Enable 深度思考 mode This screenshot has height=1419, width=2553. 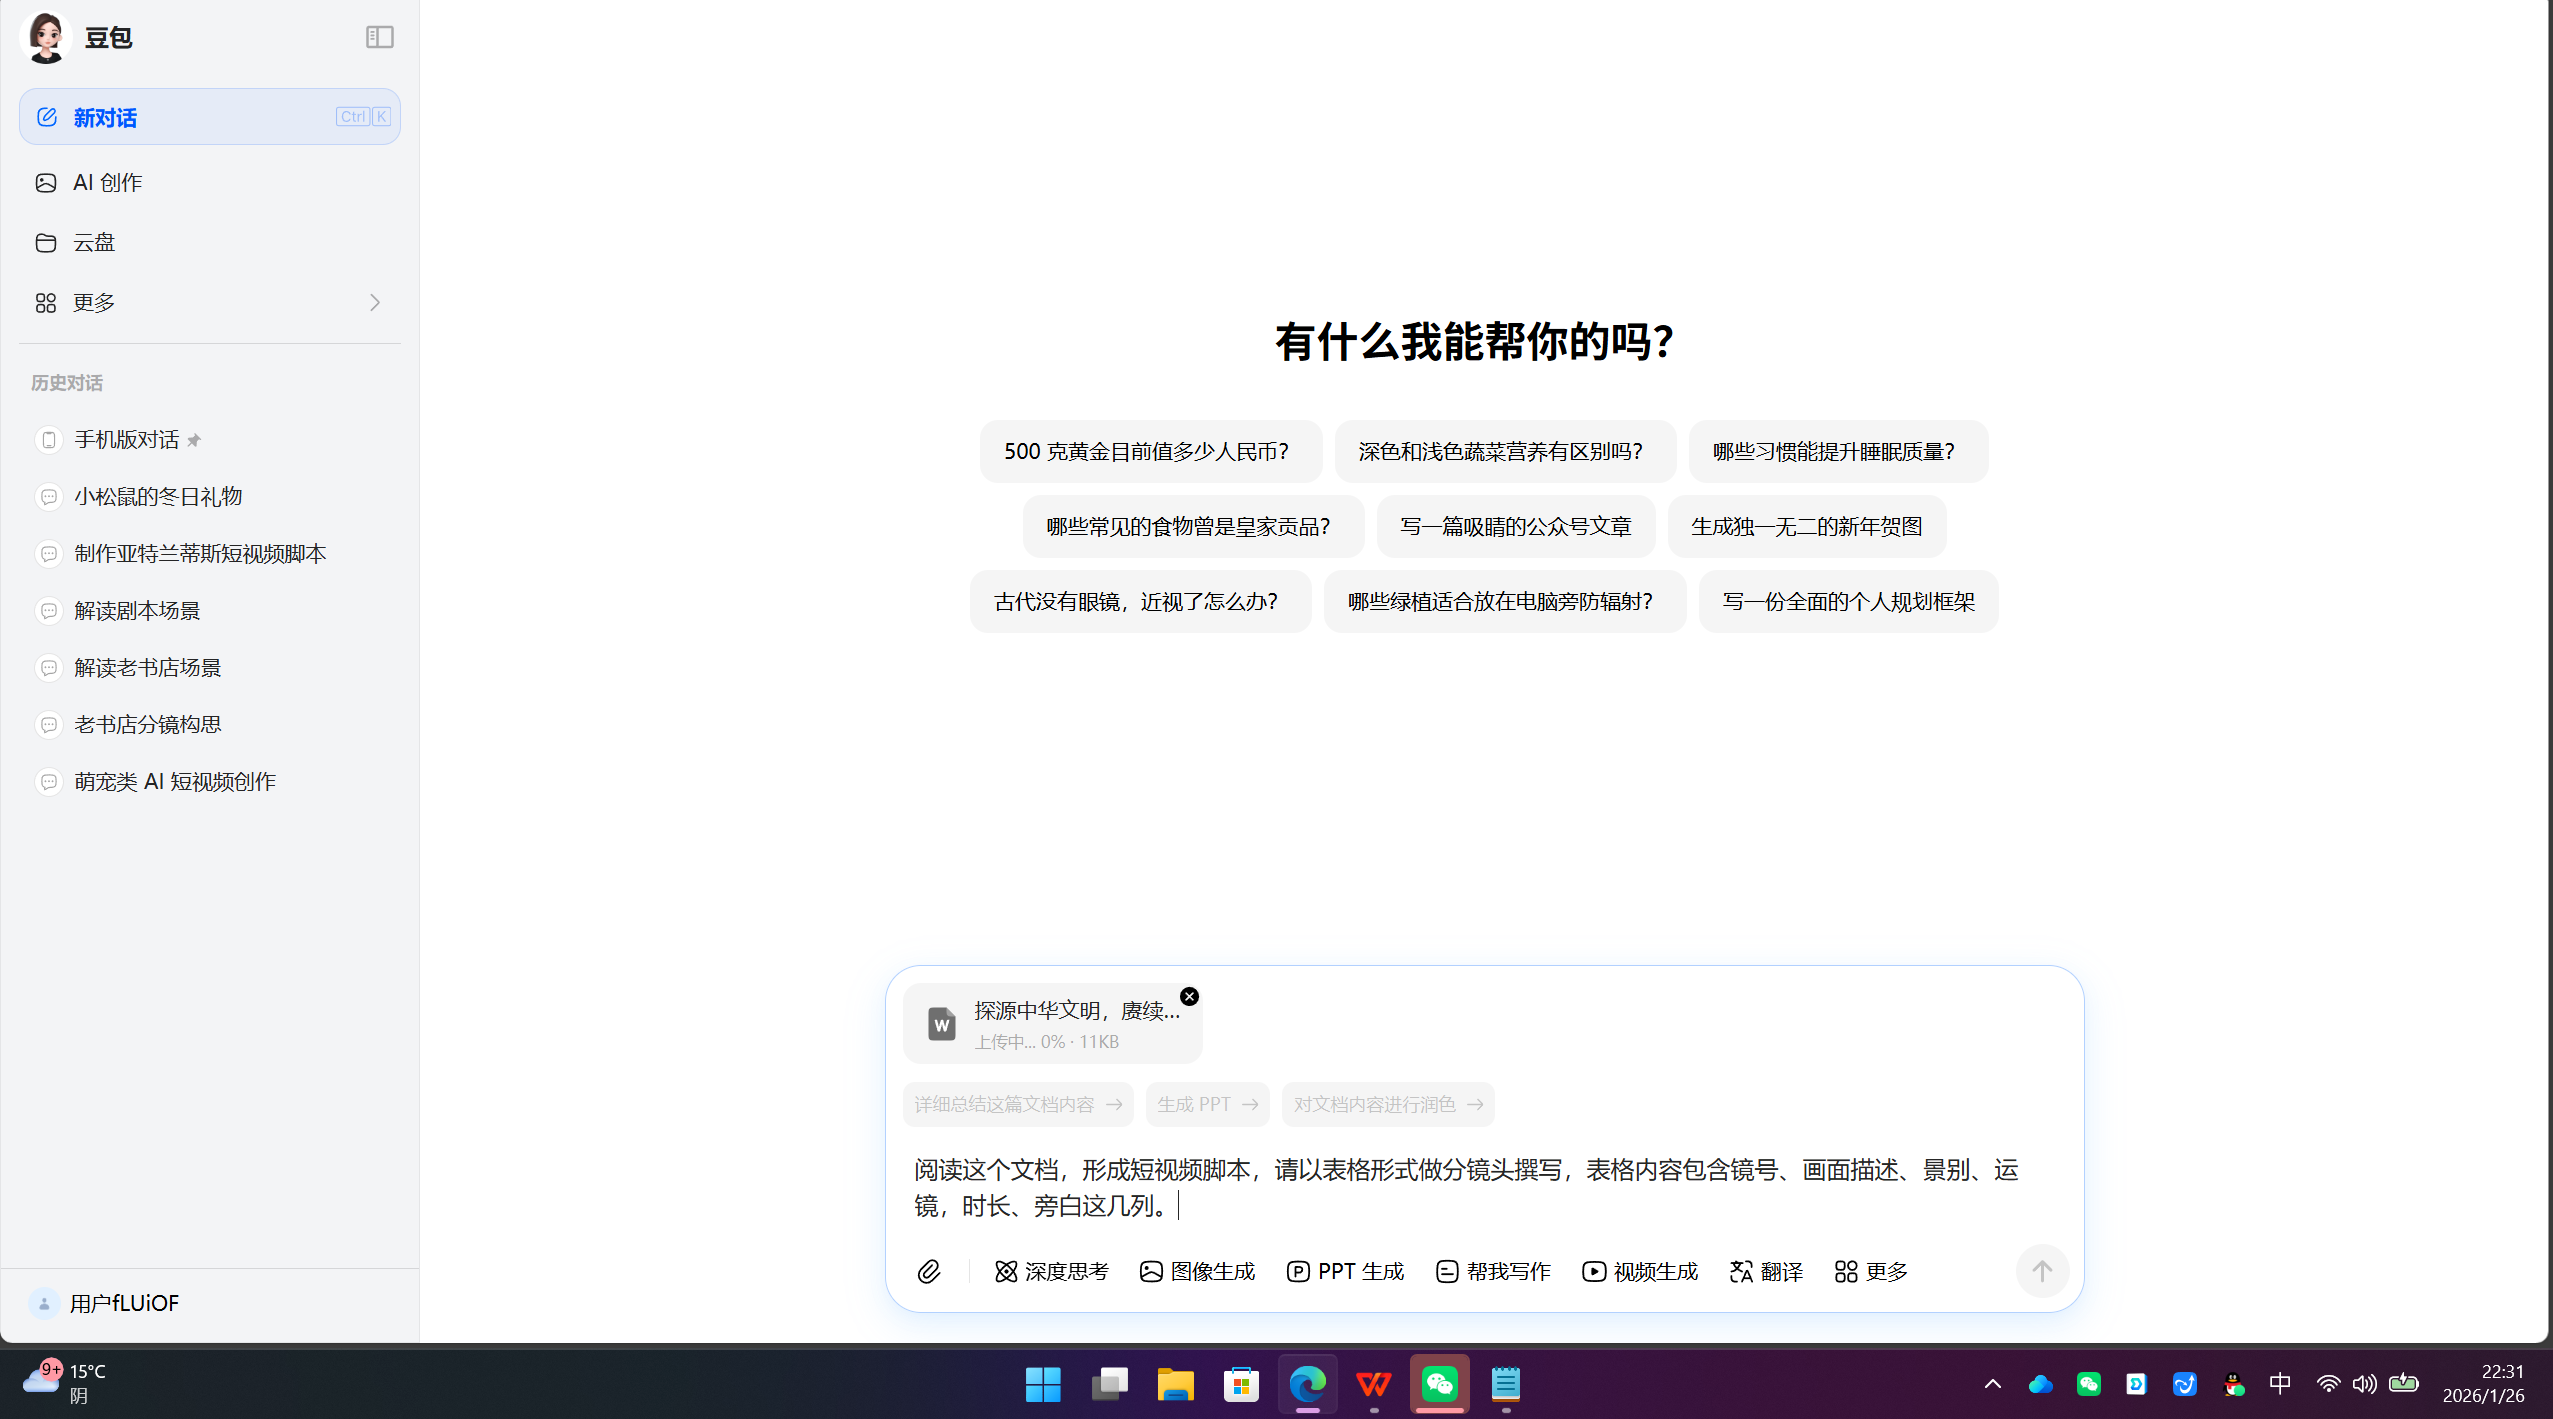(x=1052, y=1271)
